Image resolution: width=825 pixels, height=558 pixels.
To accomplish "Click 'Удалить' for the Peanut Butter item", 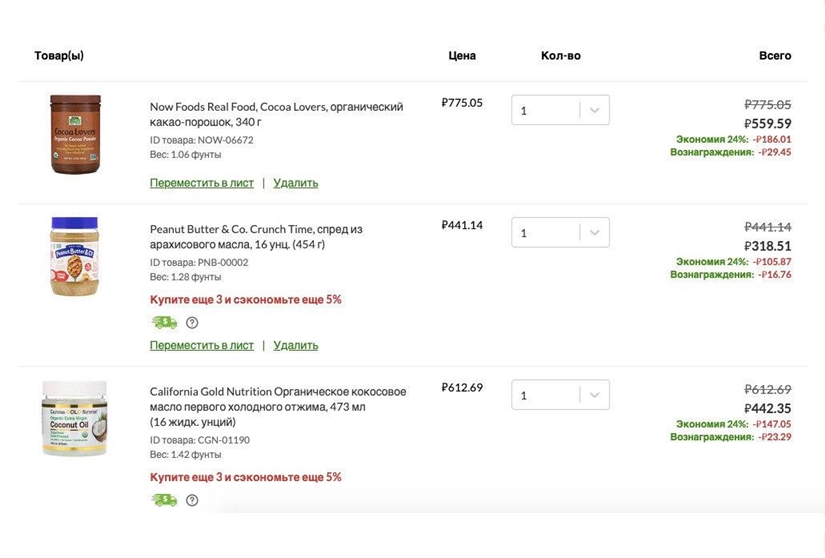I will coord(295,345).
